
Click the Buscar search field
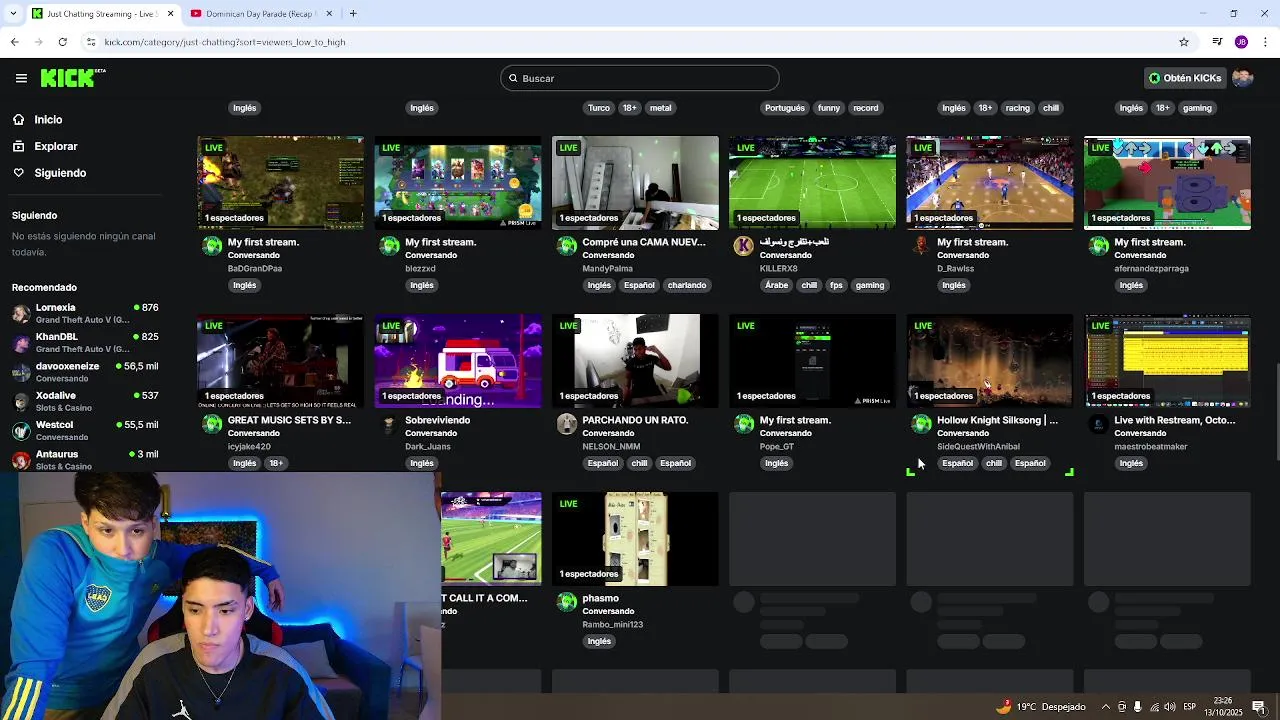(x=640, y=78)
